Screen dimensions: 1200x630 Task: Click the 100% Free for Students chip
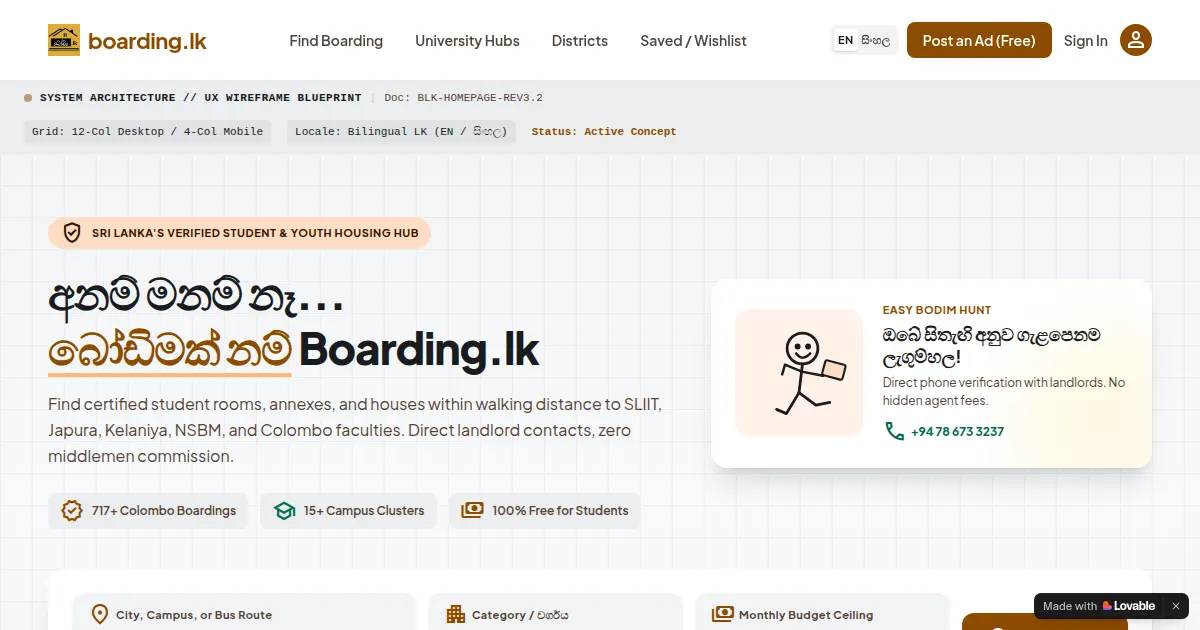coord(545,510)
